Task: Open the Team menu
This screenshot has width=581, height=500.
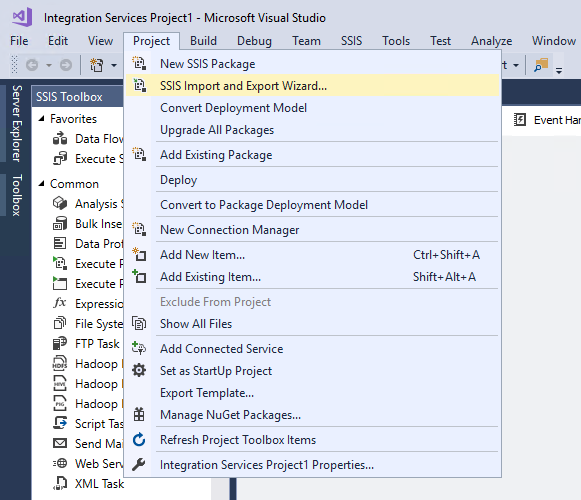Action: (306, 41)
